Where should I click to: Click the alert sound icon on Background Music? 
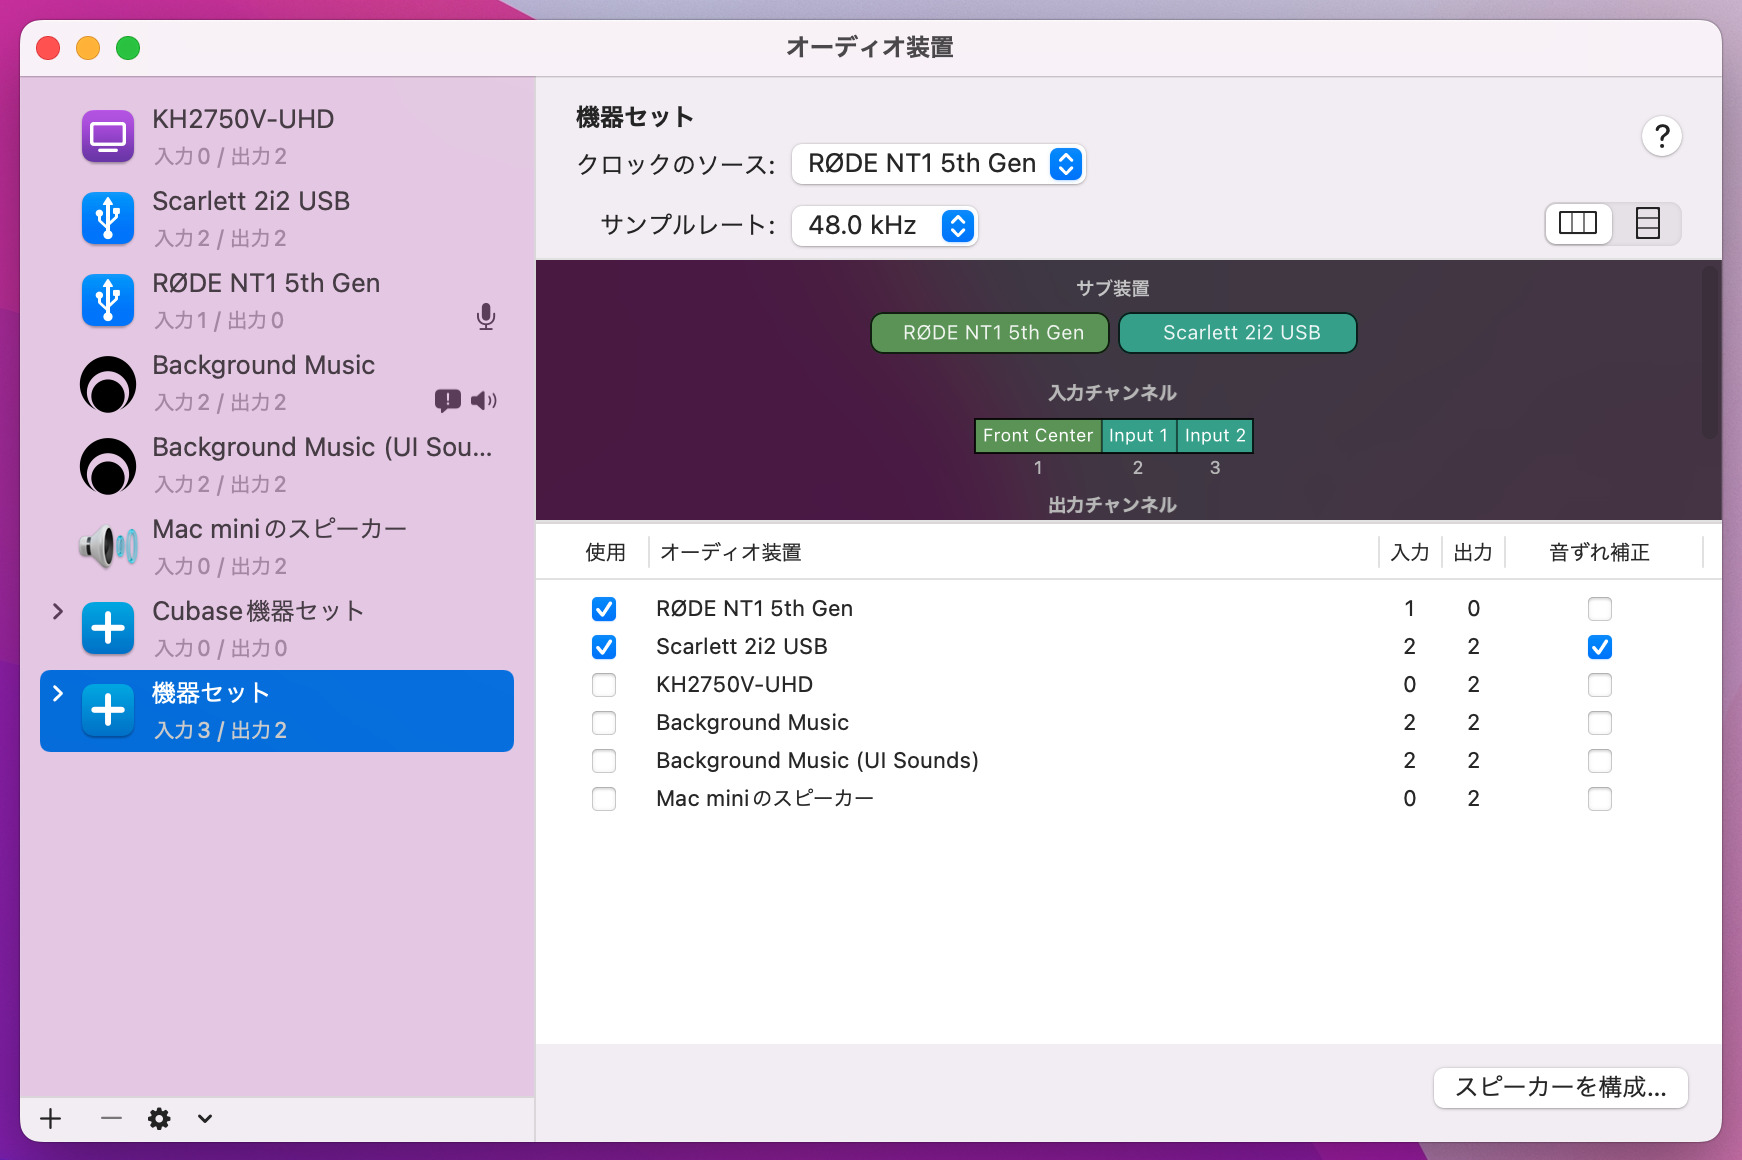(x=447, y=401)
